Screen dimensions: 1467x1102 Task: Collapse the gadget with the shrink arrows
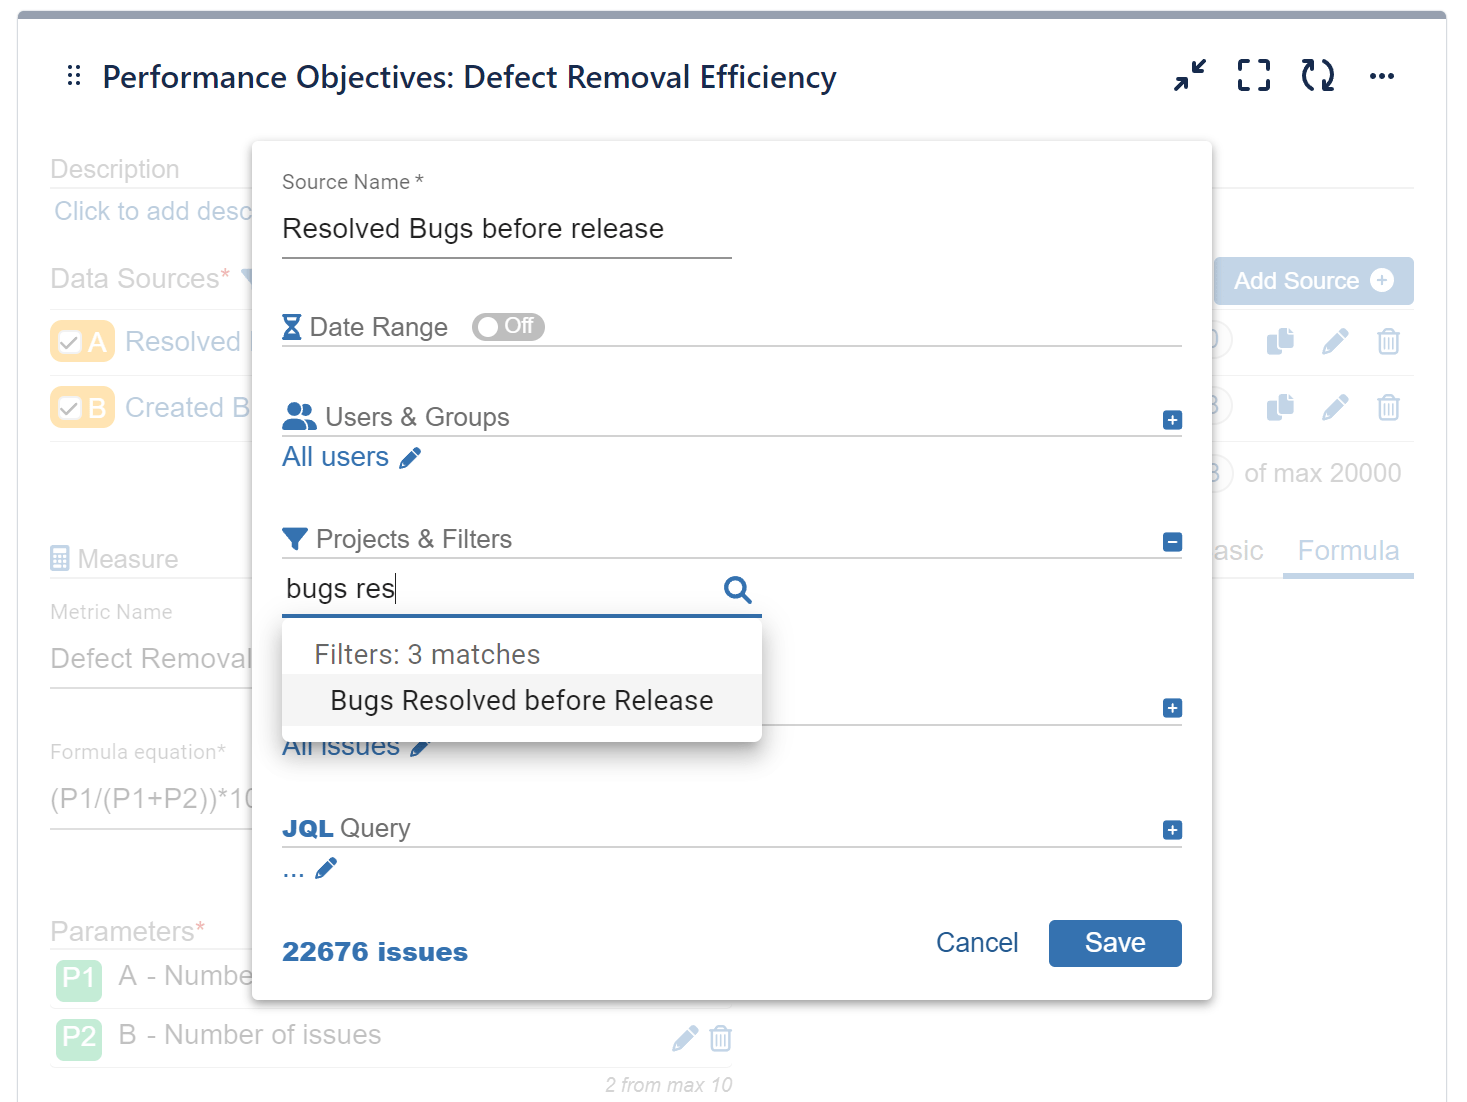1189,75
